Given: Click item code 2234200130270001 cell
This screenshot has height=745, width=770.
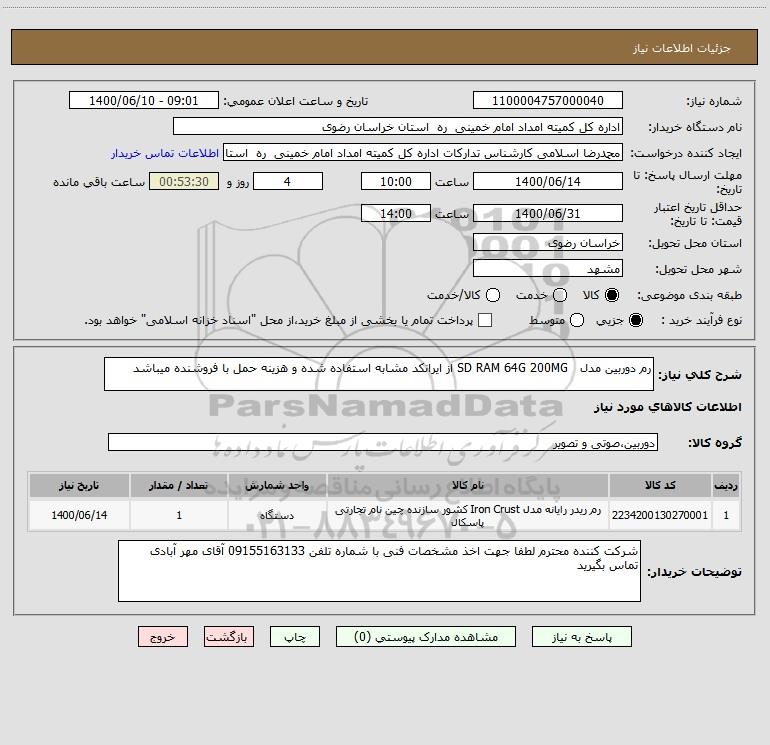Looking at the screenshot, I should pyautogui.click(x=660, y=515).
